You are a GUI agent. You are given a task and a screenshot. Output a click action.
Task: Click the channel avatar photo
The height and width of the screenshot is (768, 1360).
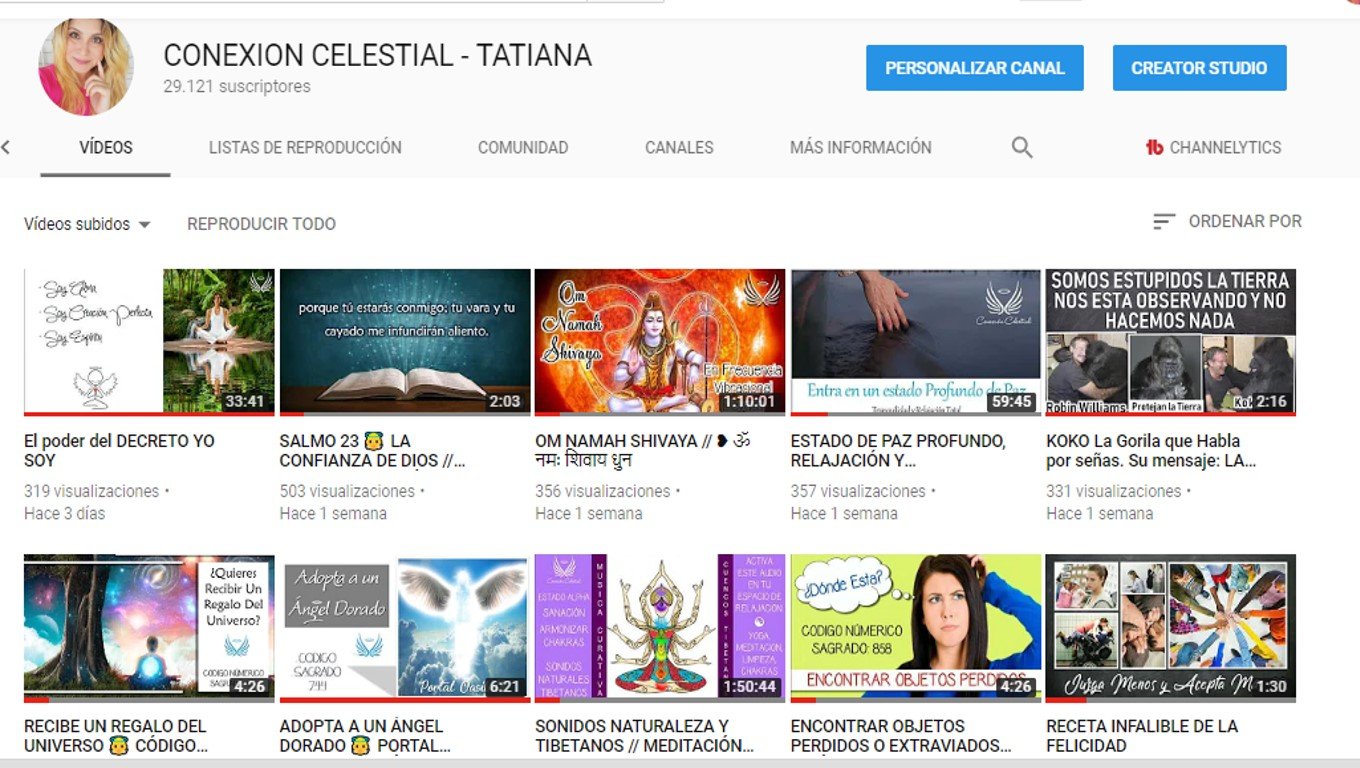[86, 67]
